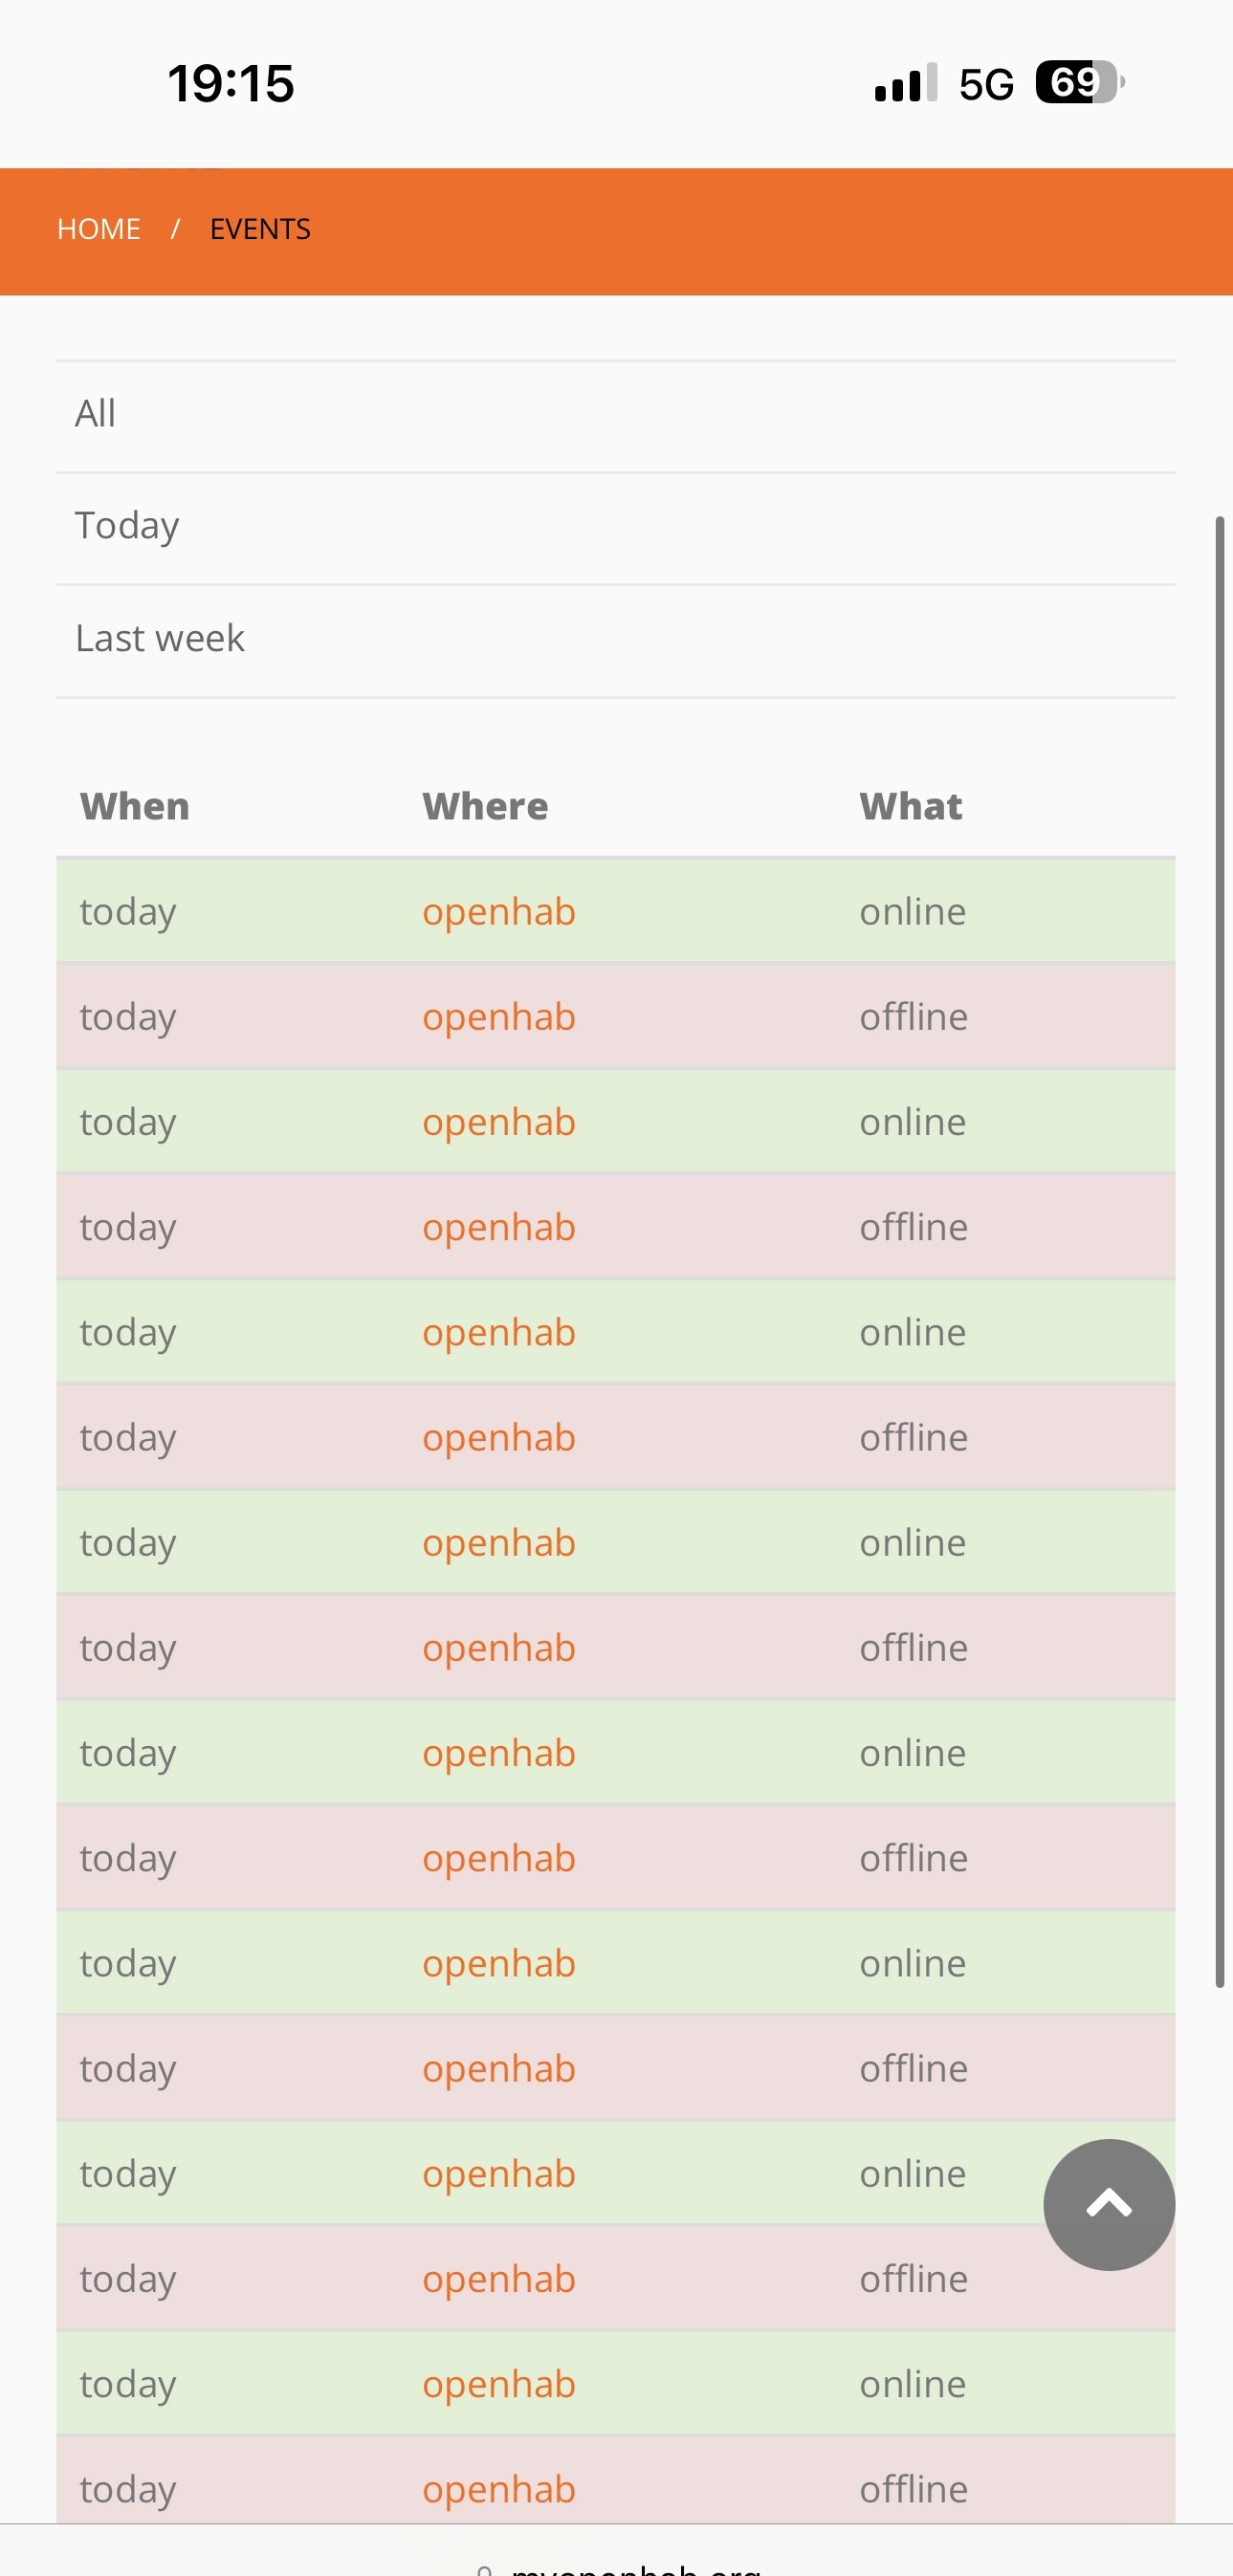This screenshot has height=2576, width=1233.
Task: Select the All events filter
Action: pos(95,413)
